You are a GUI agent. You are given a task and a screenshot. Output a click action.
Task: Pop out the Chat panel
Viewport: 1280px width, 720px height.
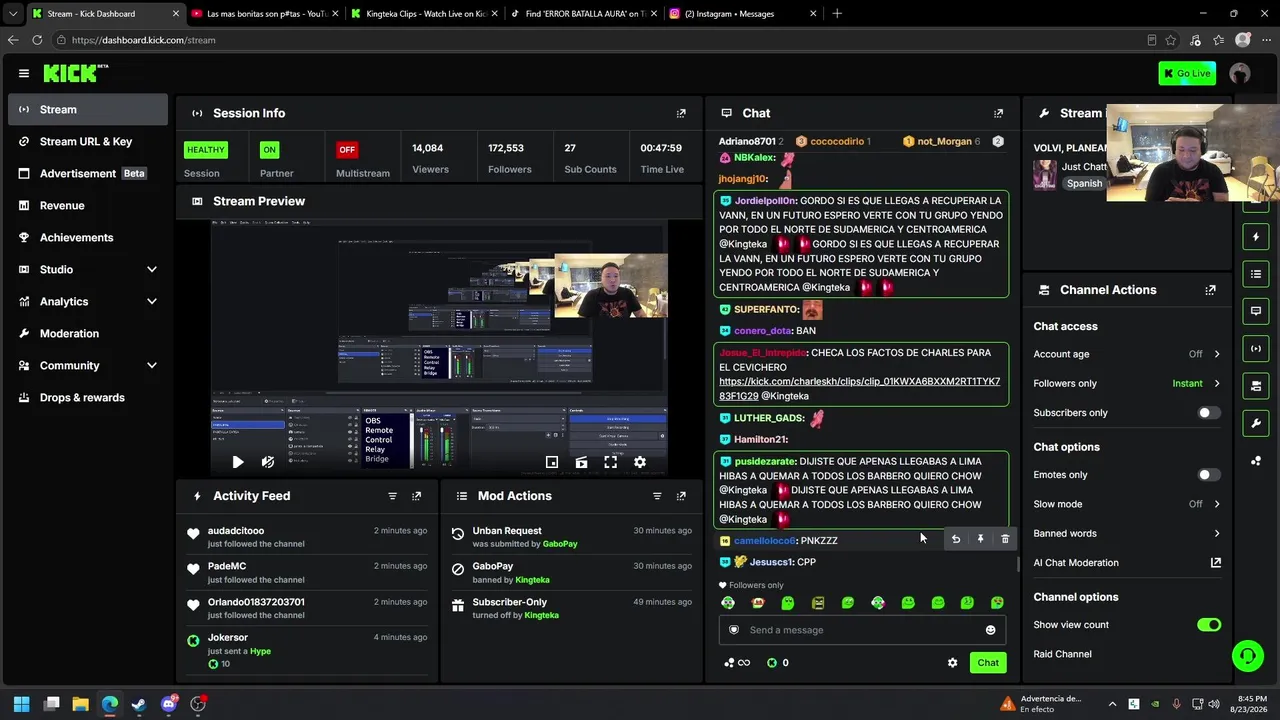tap(998, 113)
